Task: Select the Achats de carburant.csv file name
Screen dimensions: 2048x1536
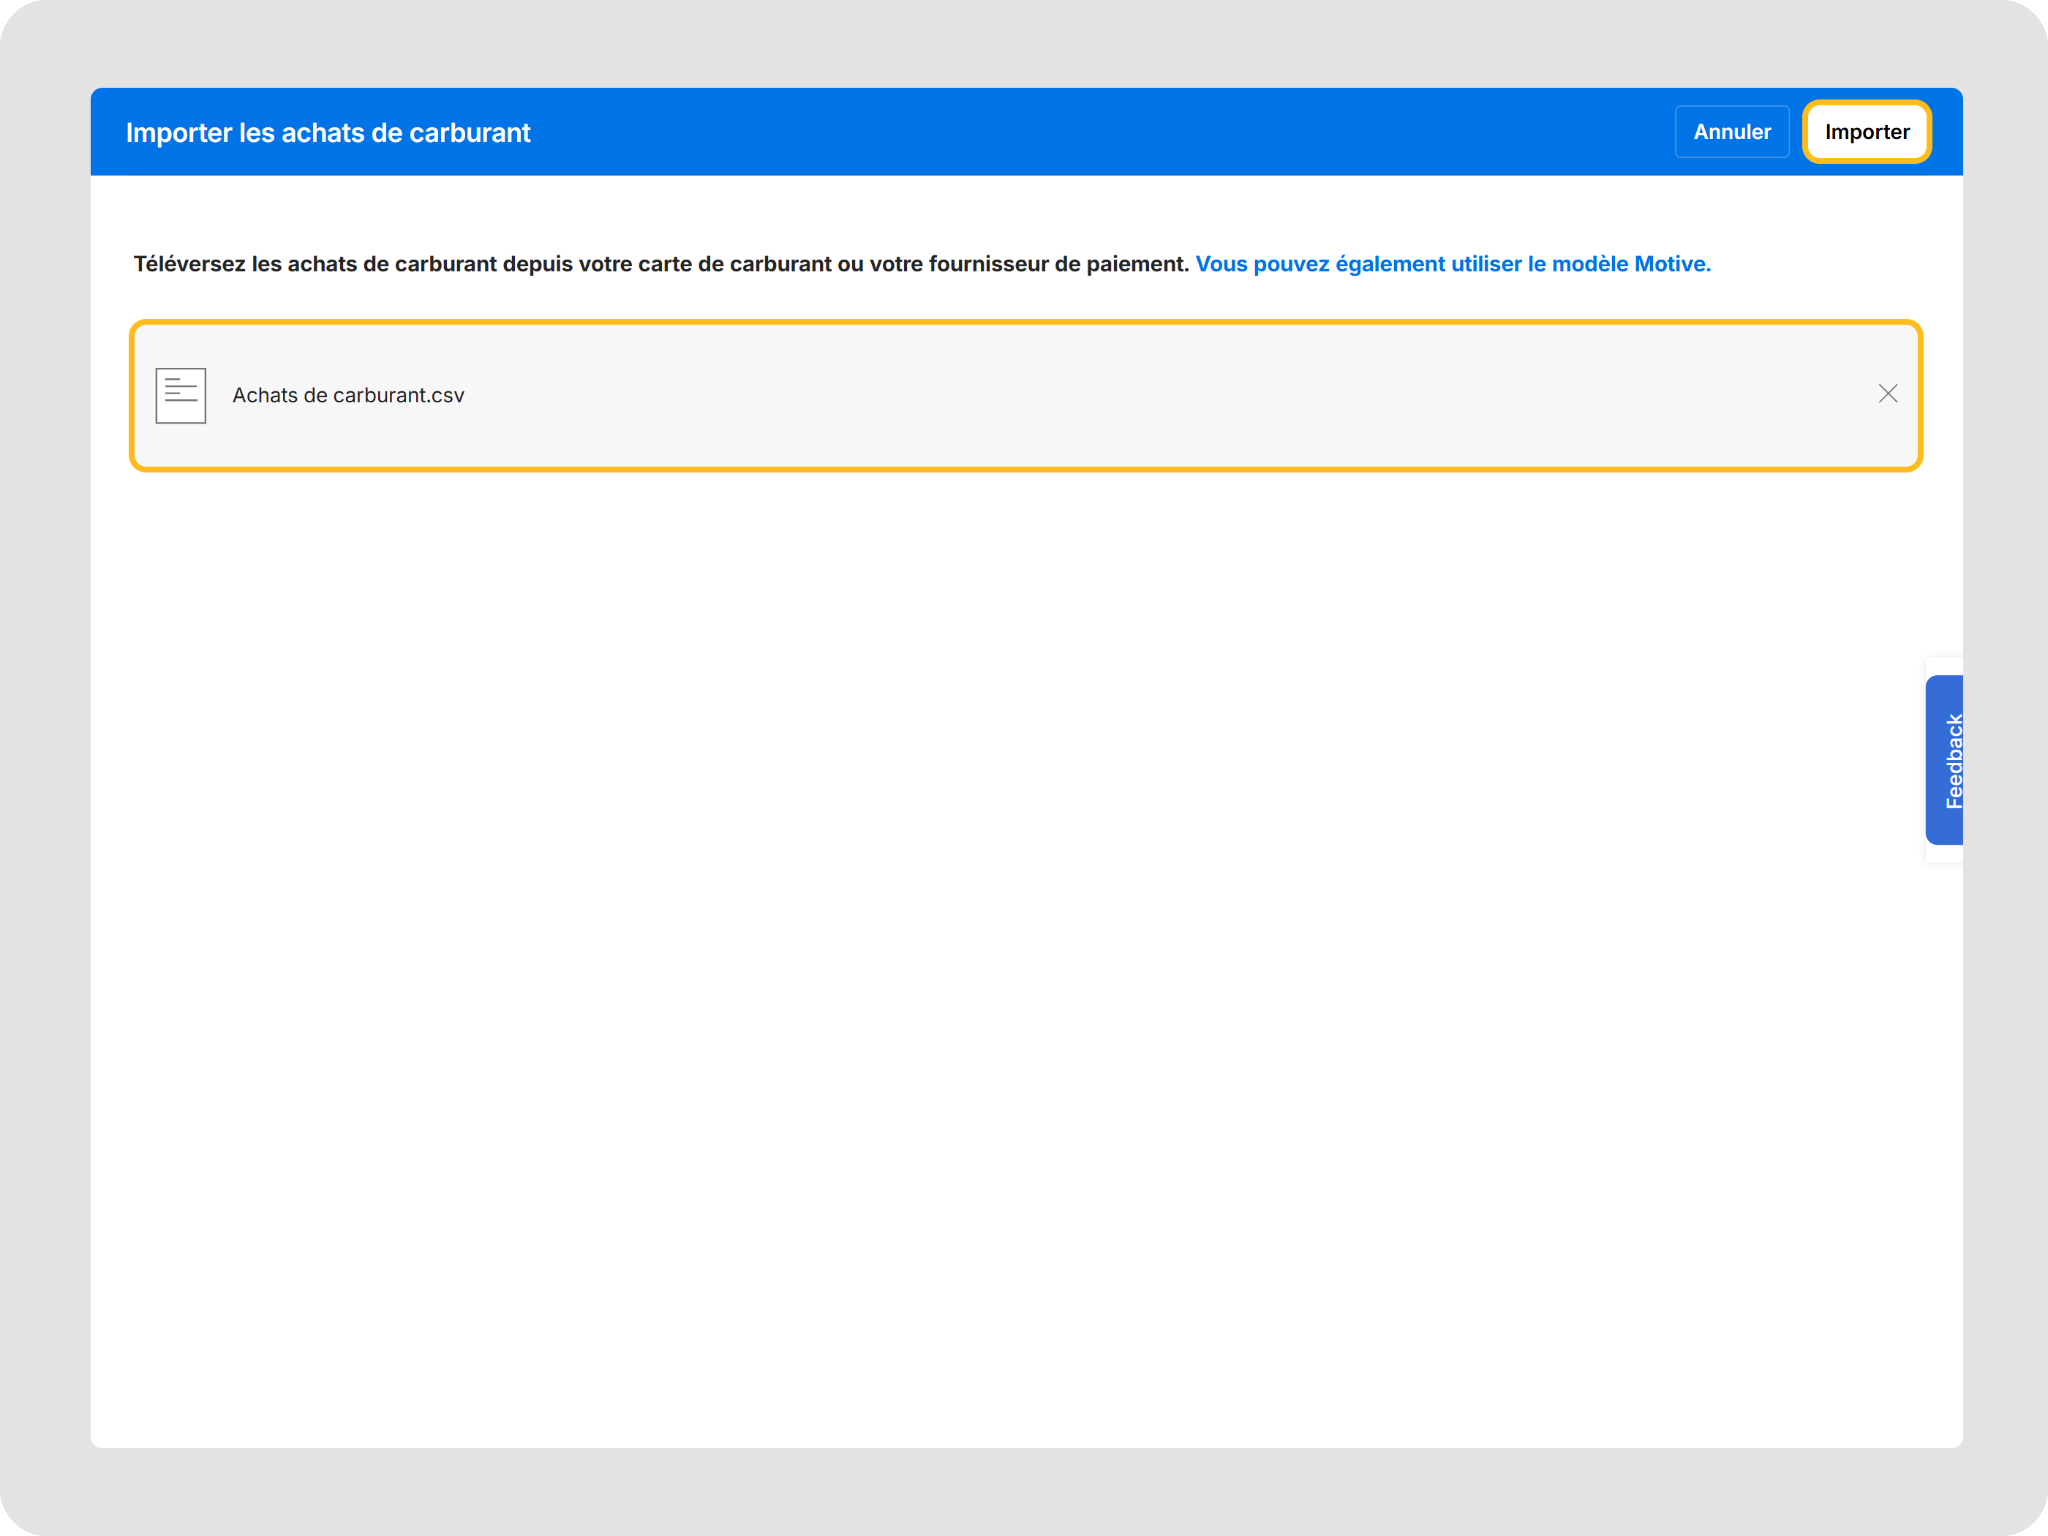Action: 348,395
